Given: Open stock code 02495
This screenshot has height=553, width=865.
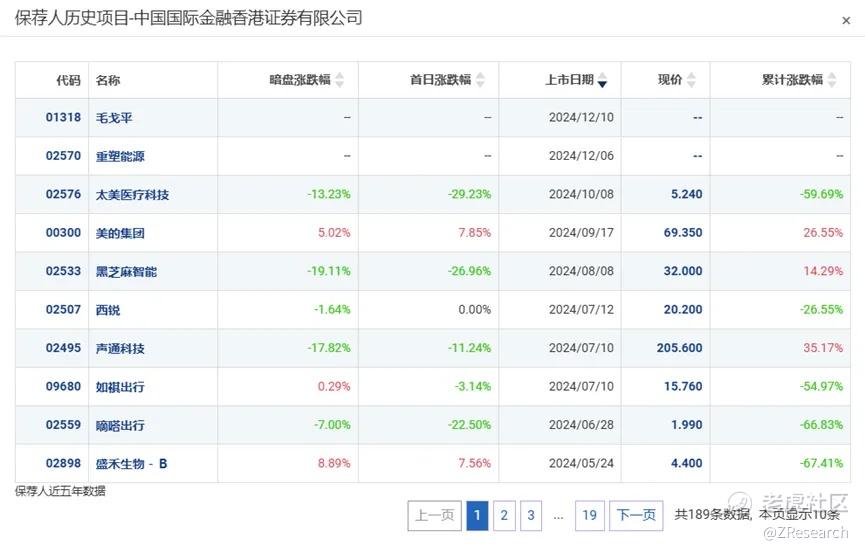Looking at the screenshot, I should coord(63,348).
